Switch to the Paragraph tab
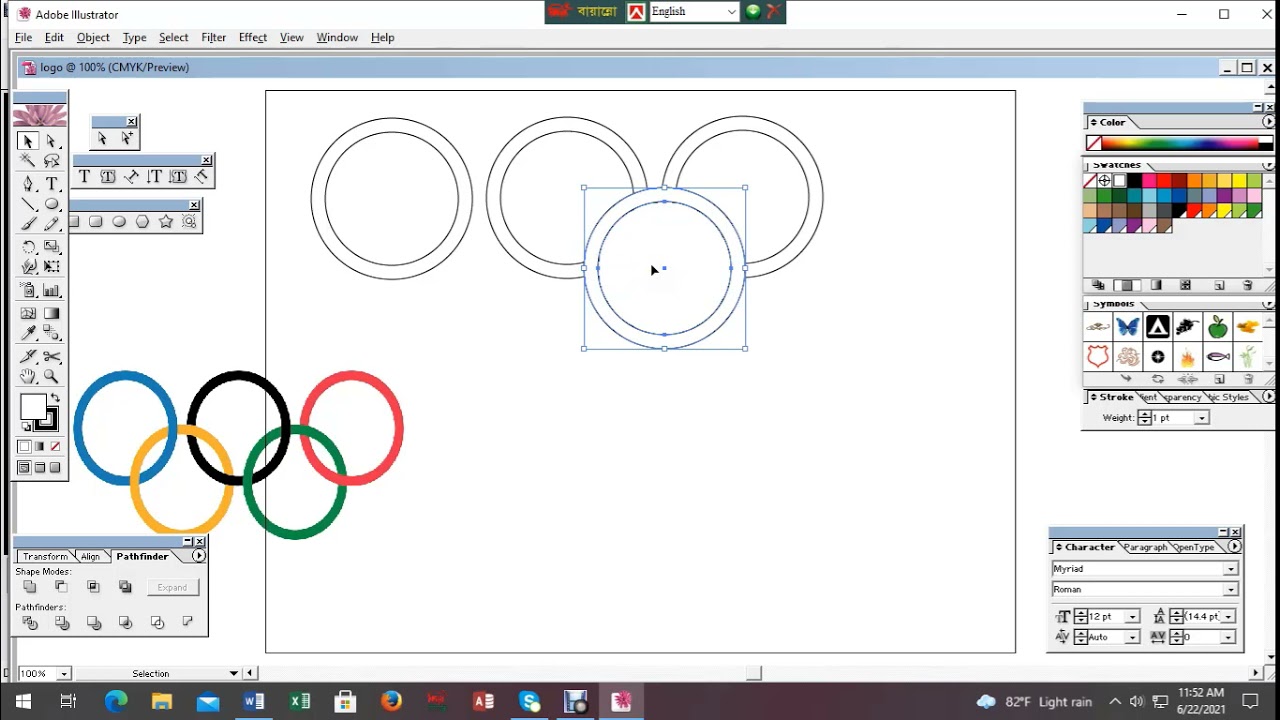Screen dimensions: 1280x720 pos(1146,547)
